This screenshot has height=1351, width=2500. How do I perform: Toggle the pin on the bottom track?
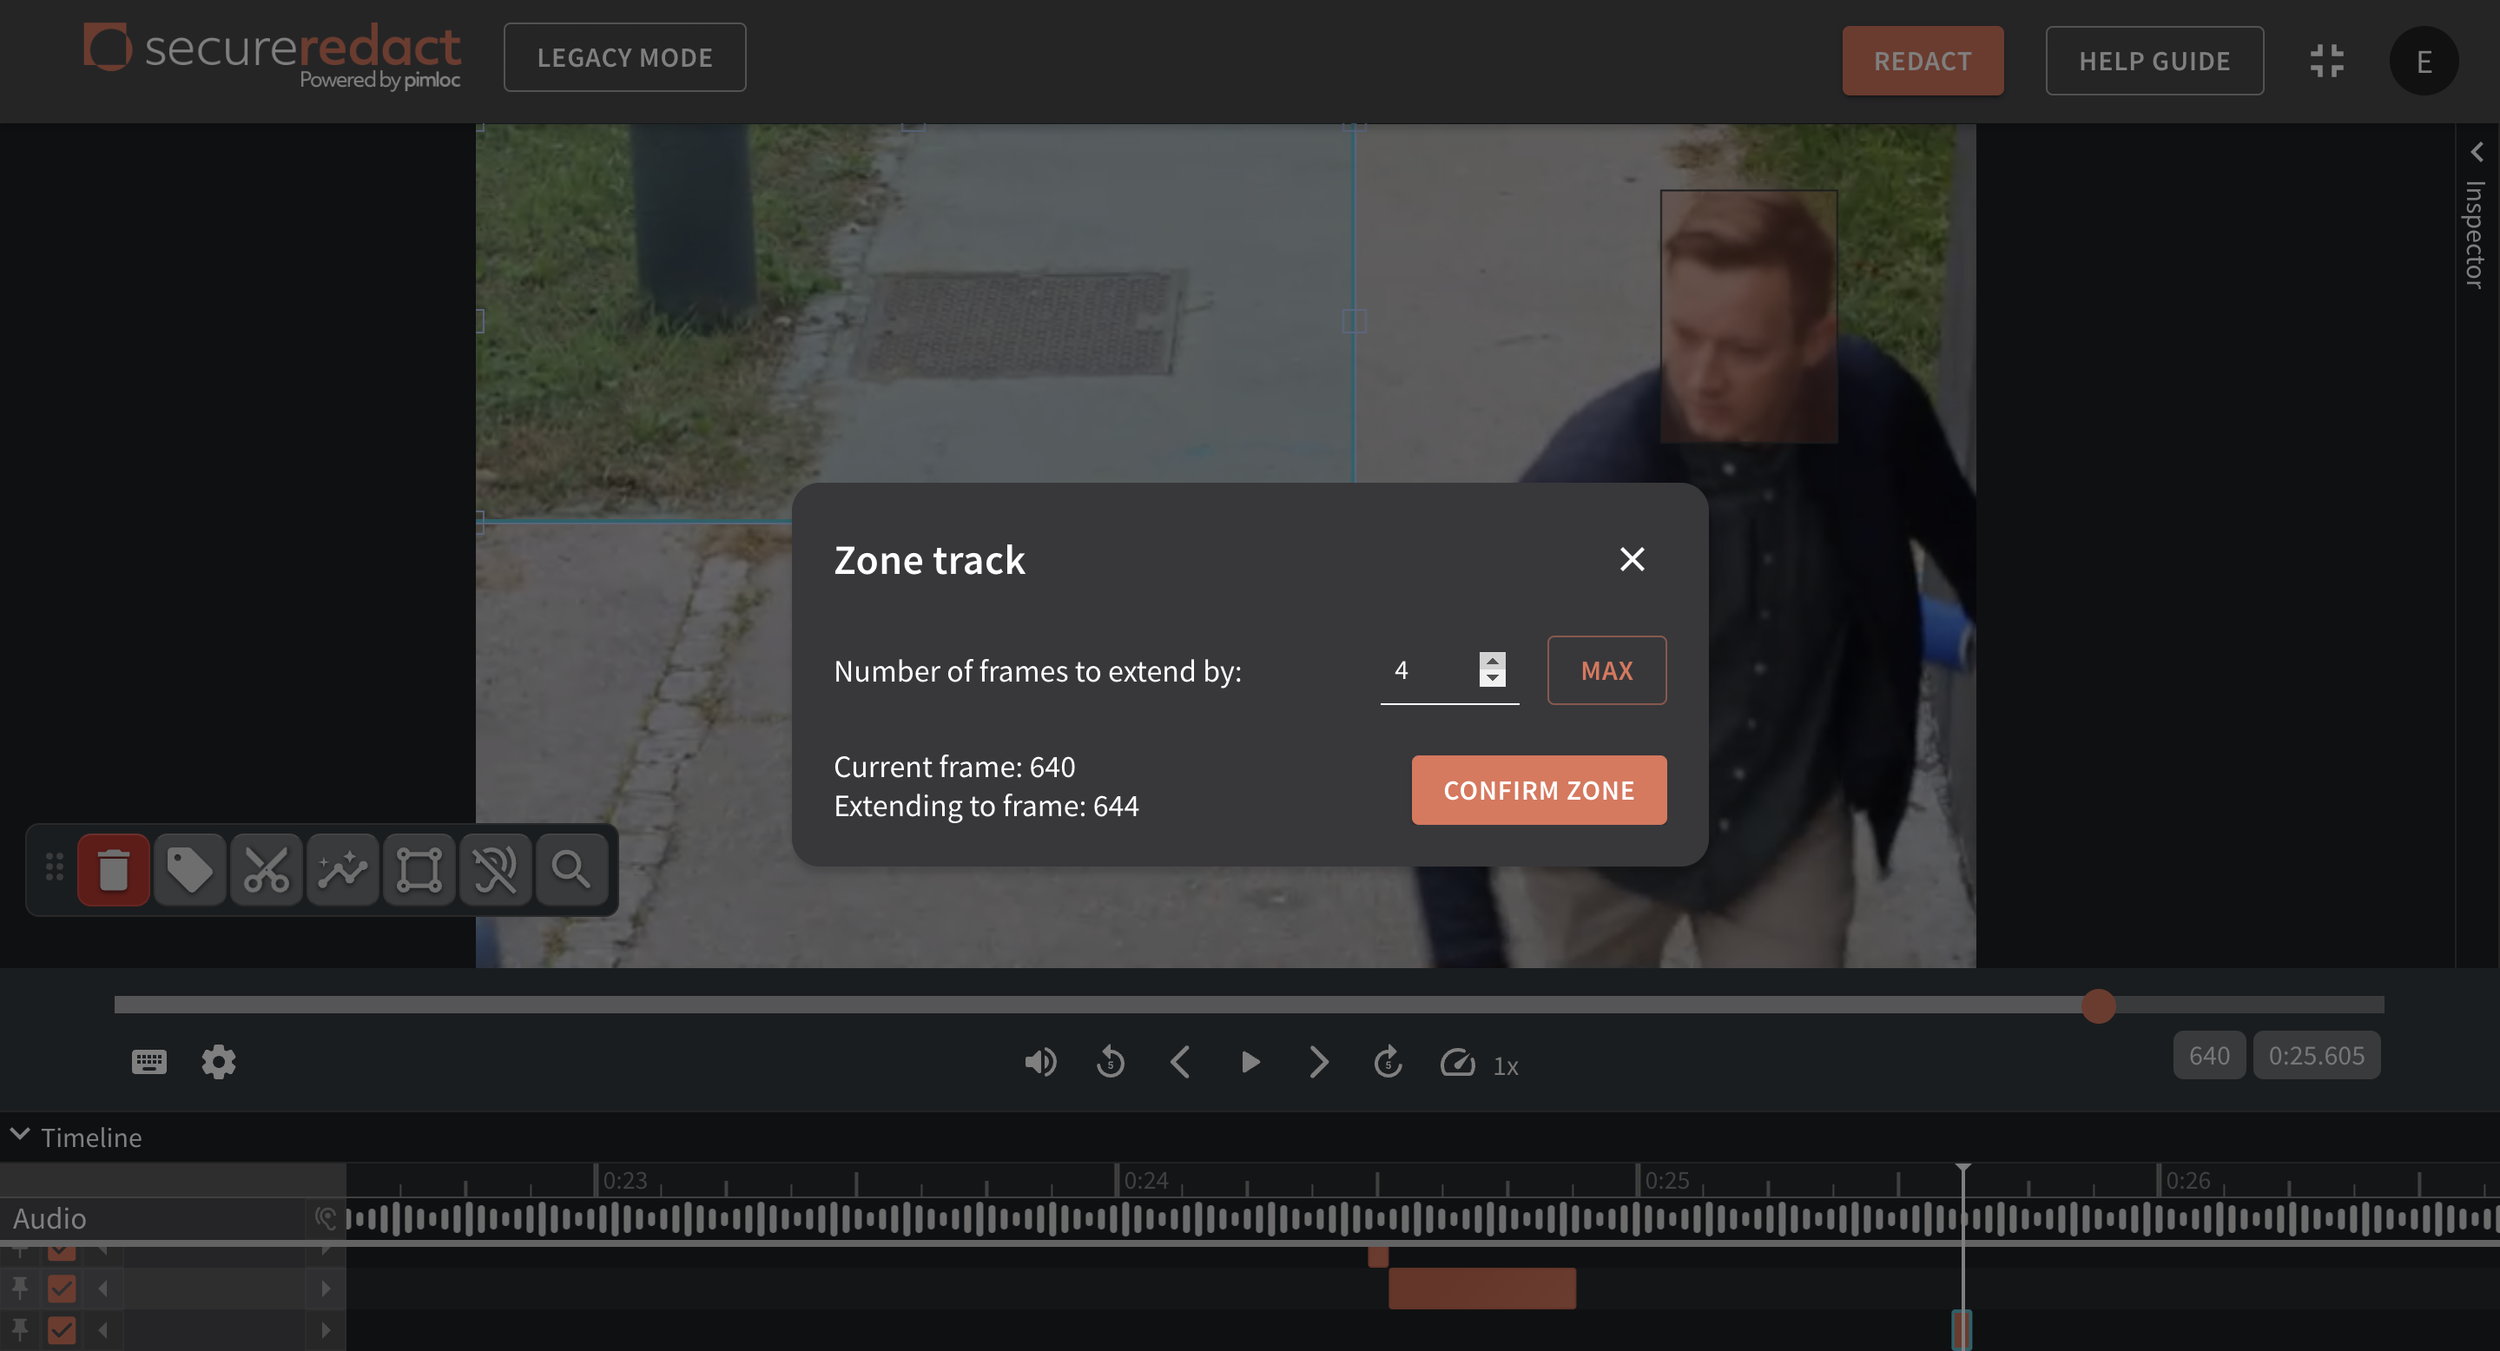22,1330
